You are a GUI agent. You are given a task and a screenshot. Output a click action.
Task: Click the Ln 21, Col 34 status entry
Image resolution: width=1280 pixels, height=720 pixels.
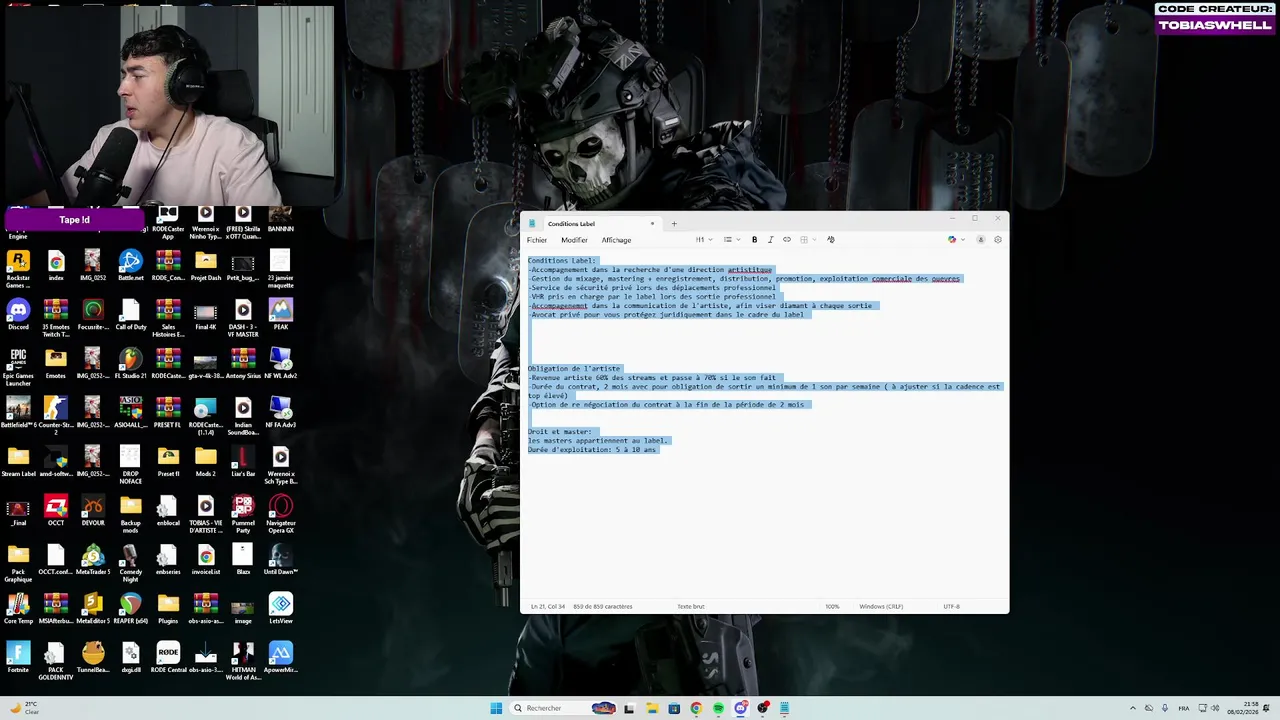click(x=548, y=607)
